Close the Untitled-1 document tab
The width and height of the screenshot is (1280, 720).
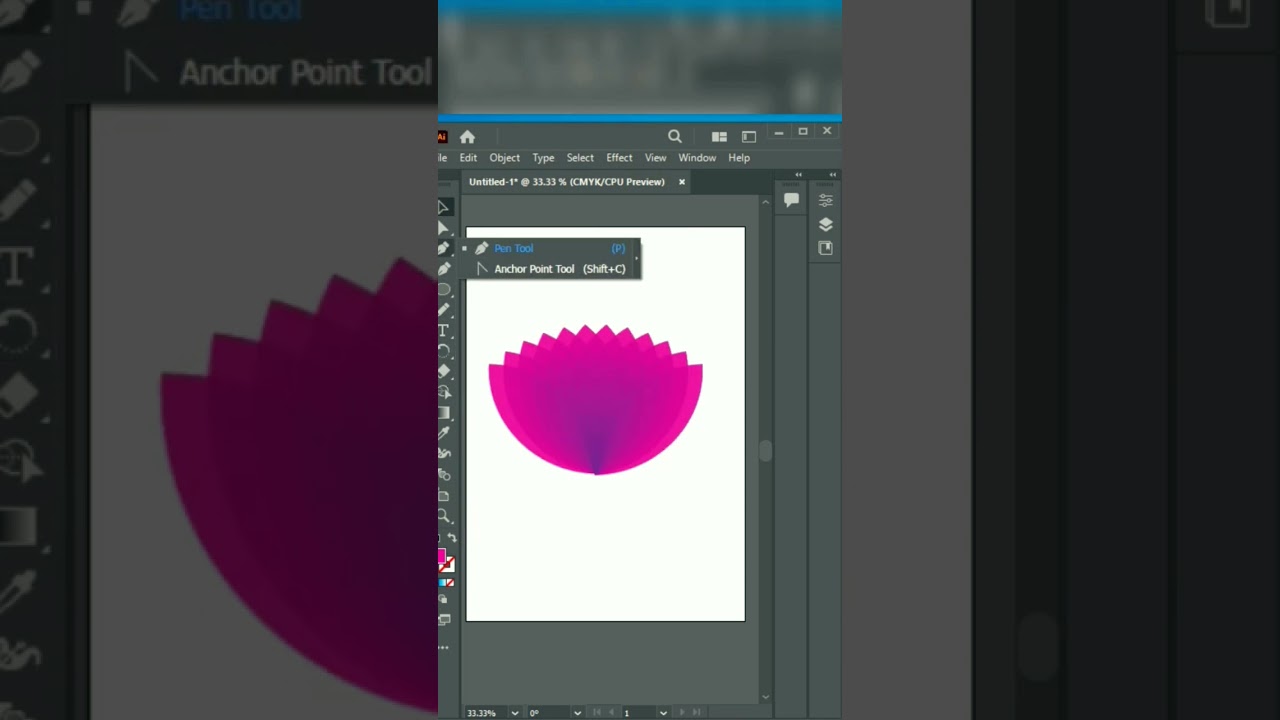[x=682, y=182]
